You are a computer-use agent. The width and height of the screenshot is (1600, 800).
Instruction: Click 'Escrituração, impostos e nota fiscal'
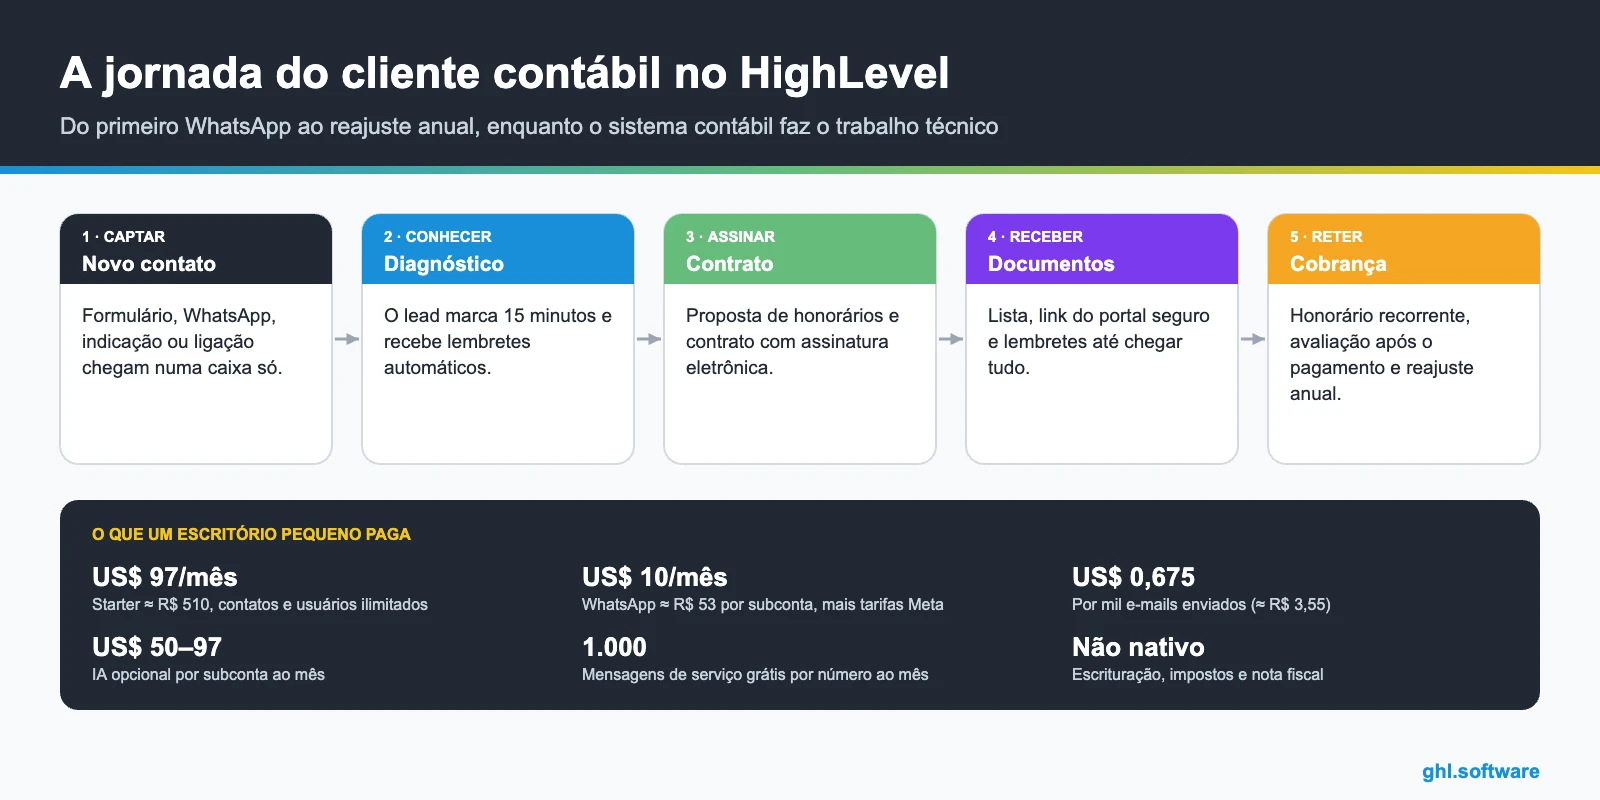coord(1197,674)
